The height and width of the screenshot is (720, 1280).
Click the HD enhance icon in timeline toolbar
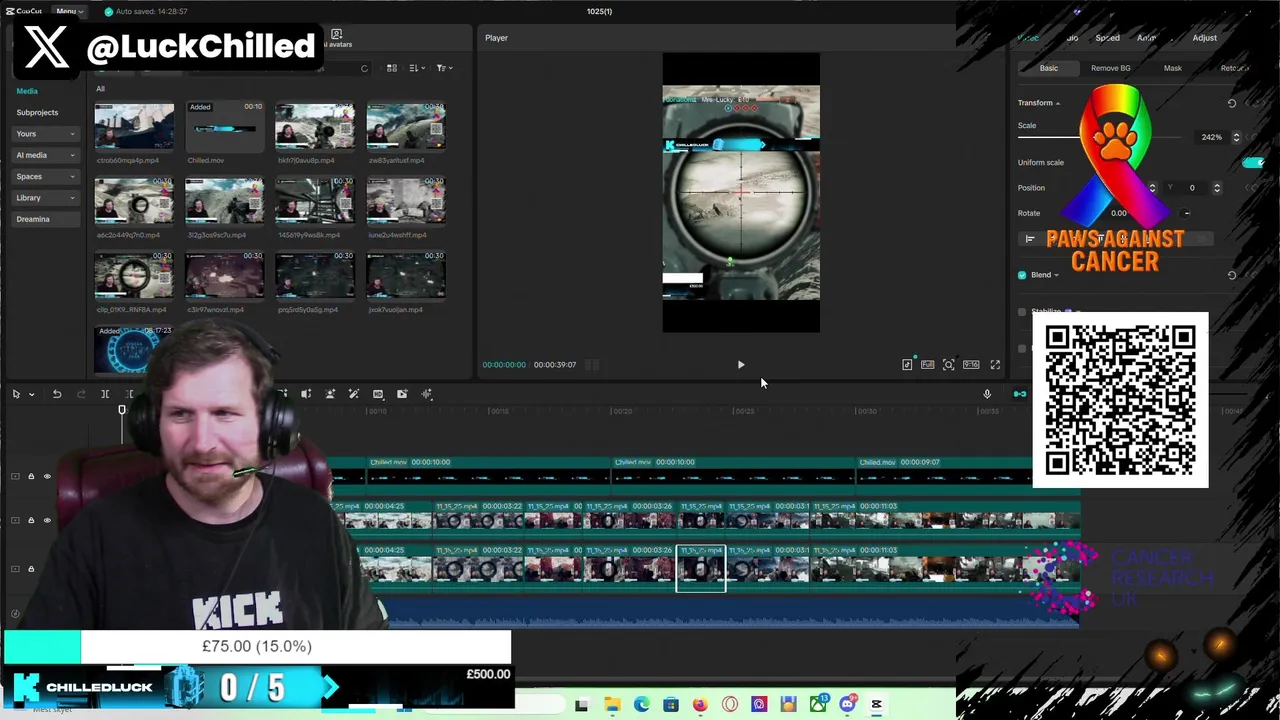pos(378,394)
